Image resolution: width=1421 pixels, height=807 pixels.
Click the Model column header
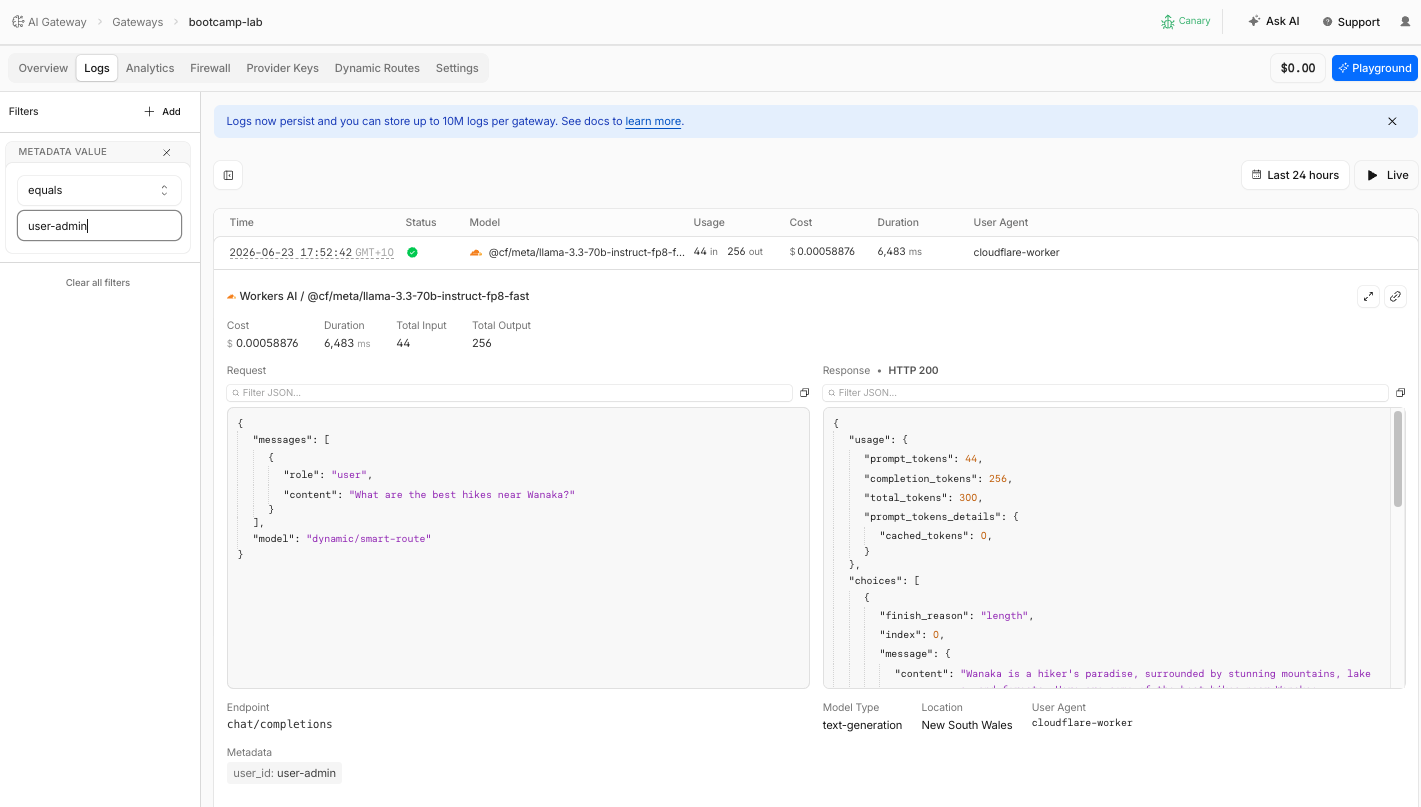pyautogui.click(x=484, y=222)
